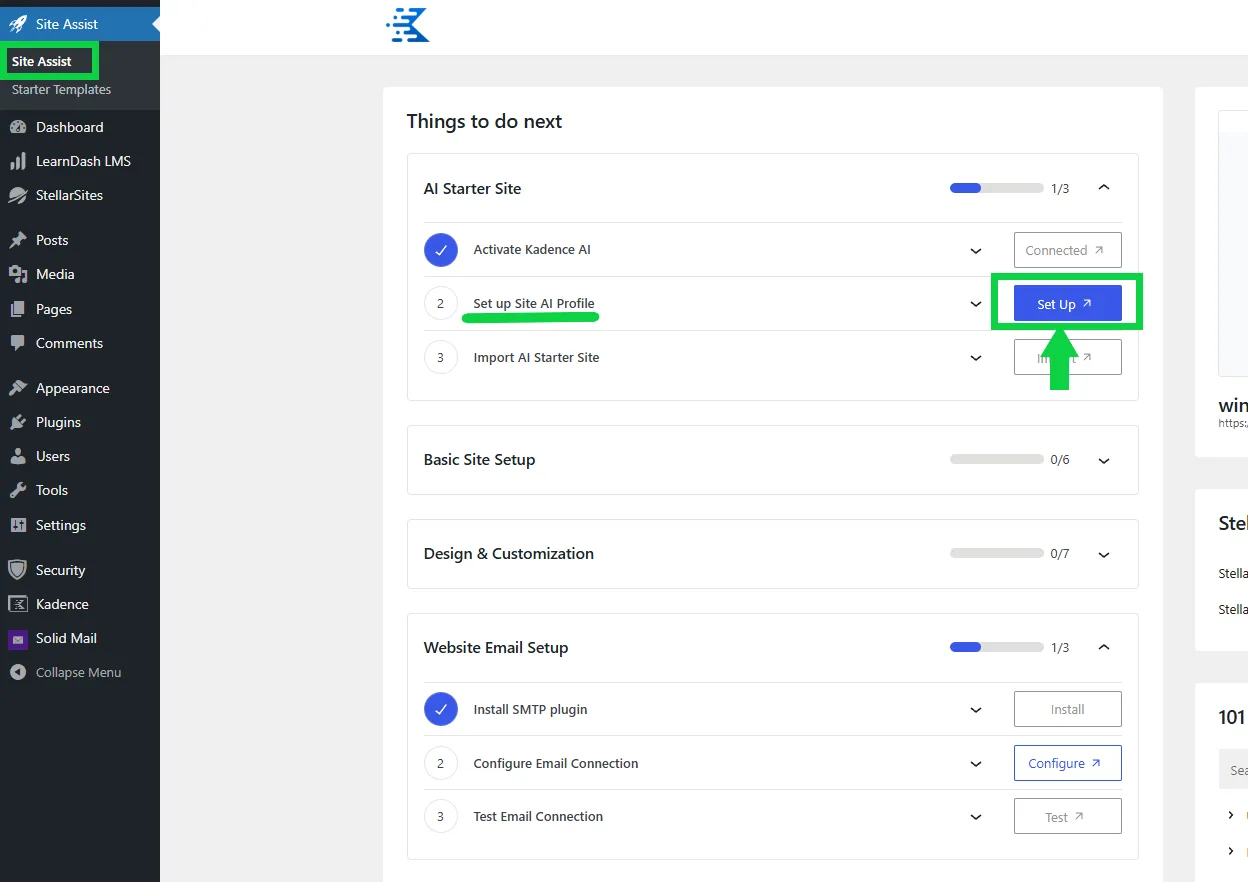This screenshot has height=882, width=1248.
Task: Expand the Activate Kadence AI row details
Action: point(976,250)
